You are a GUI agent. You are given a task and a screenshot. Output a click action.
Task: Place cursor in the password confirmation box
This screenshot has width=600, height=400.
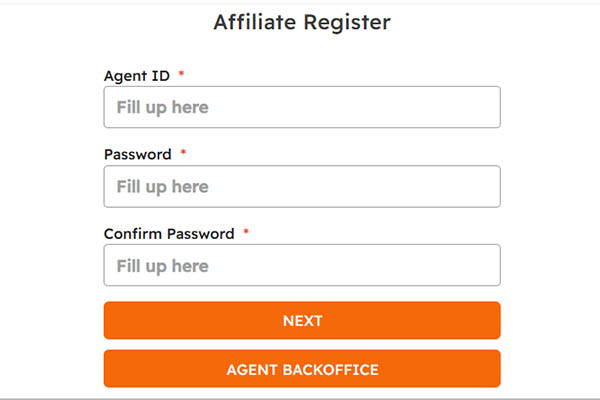click(301, 265)
